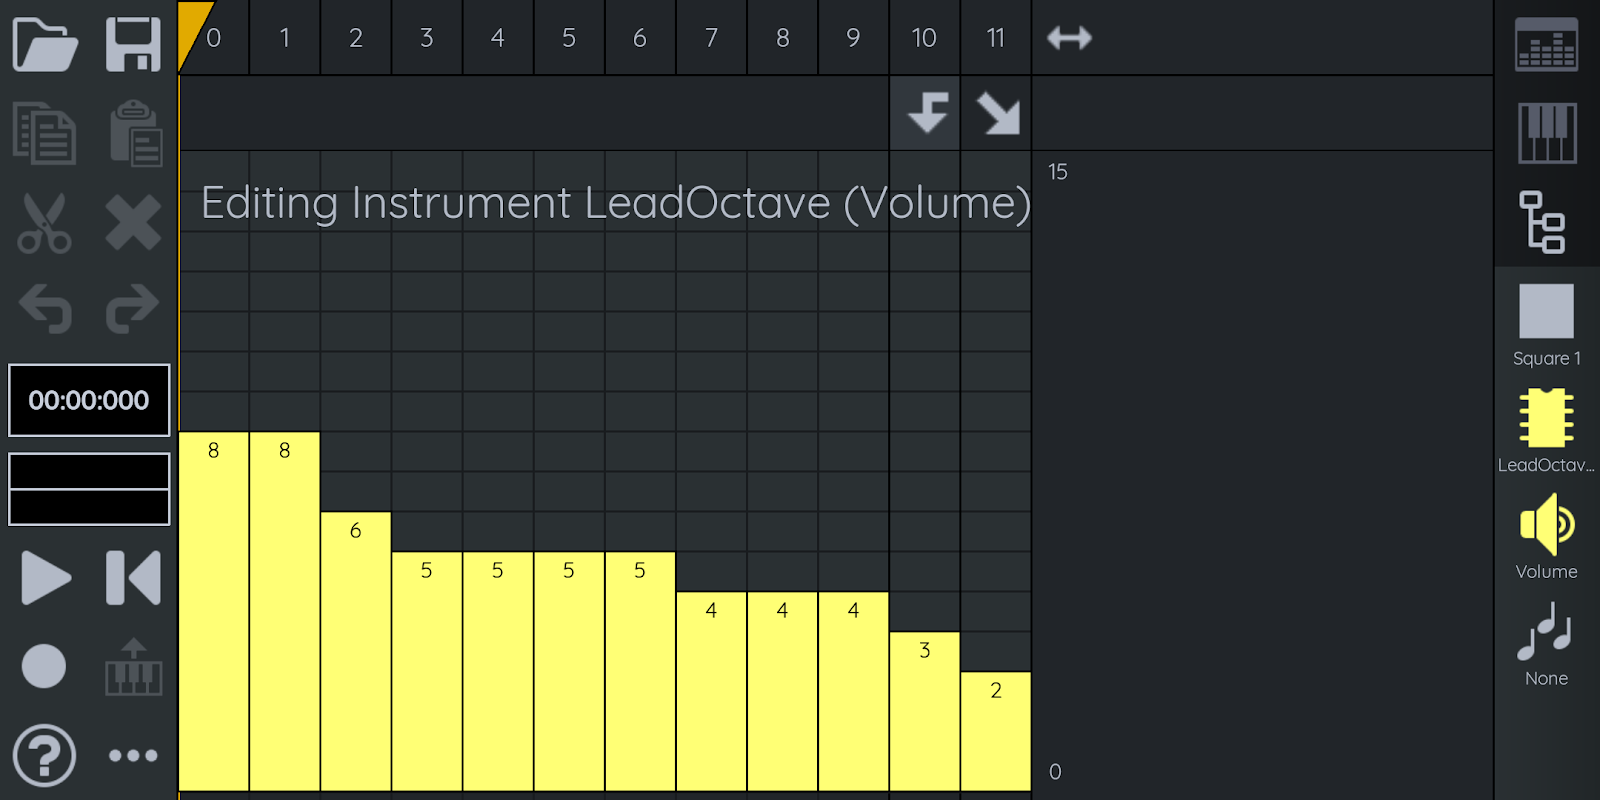
Task: Save the project with the floppy disk icon
Action: [133, 45]
